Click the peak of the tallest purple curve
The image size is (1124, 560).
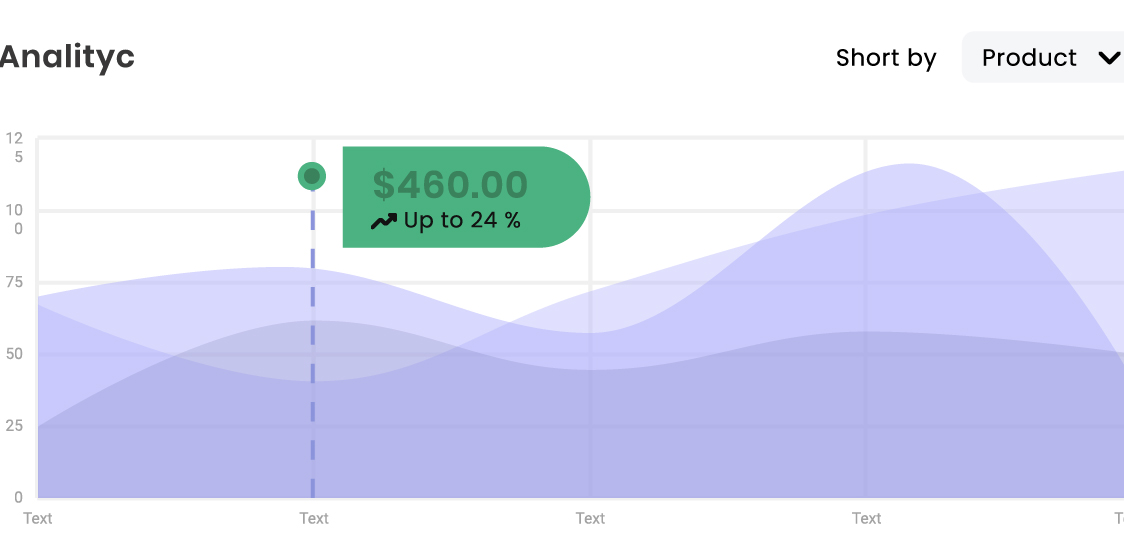click(908, 165)
